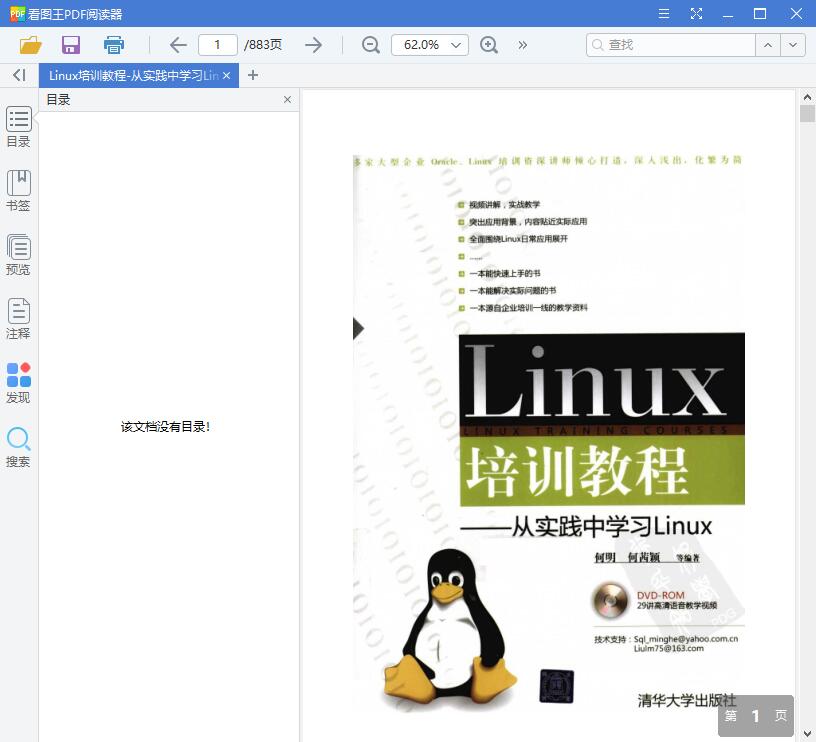The image size is (816, 742).
Task: Open the 注释 annotations sidebar panel
Action: (x=19, y=319)
